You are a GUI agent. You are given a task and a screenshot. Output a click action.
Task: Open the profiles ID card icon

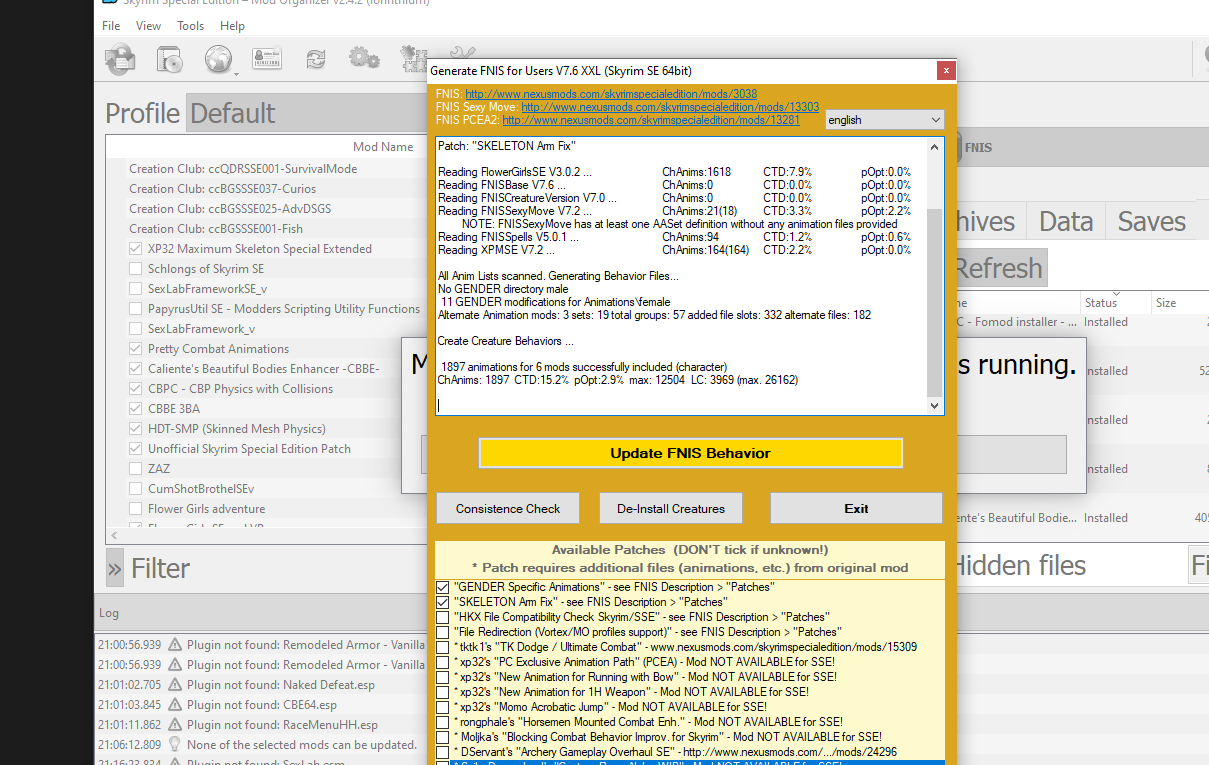coord(266,59)
